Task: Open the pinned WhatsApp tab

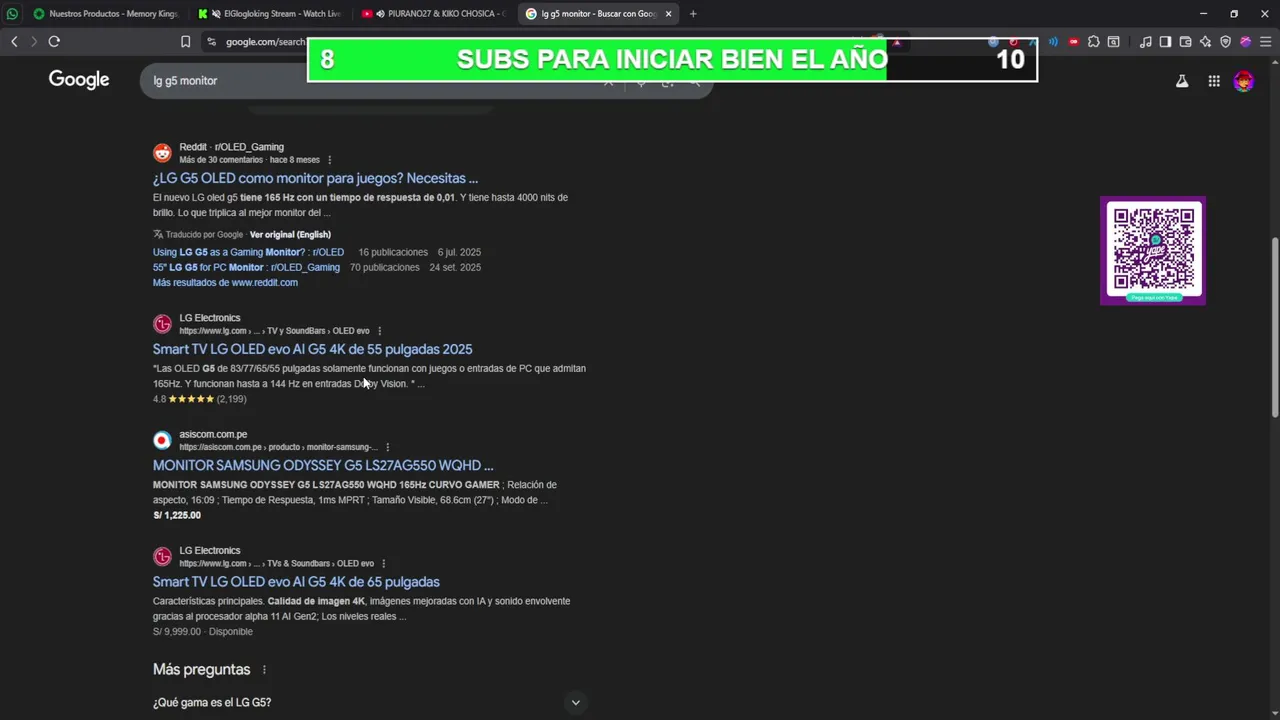Action: pos(12,14)
